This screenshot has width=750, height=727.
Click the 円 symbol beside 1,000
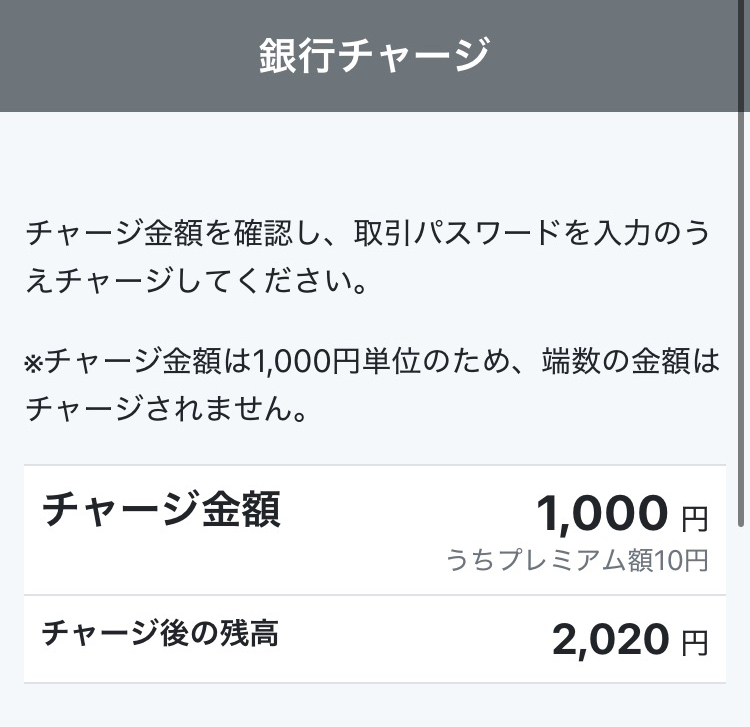tap(694, 519)
